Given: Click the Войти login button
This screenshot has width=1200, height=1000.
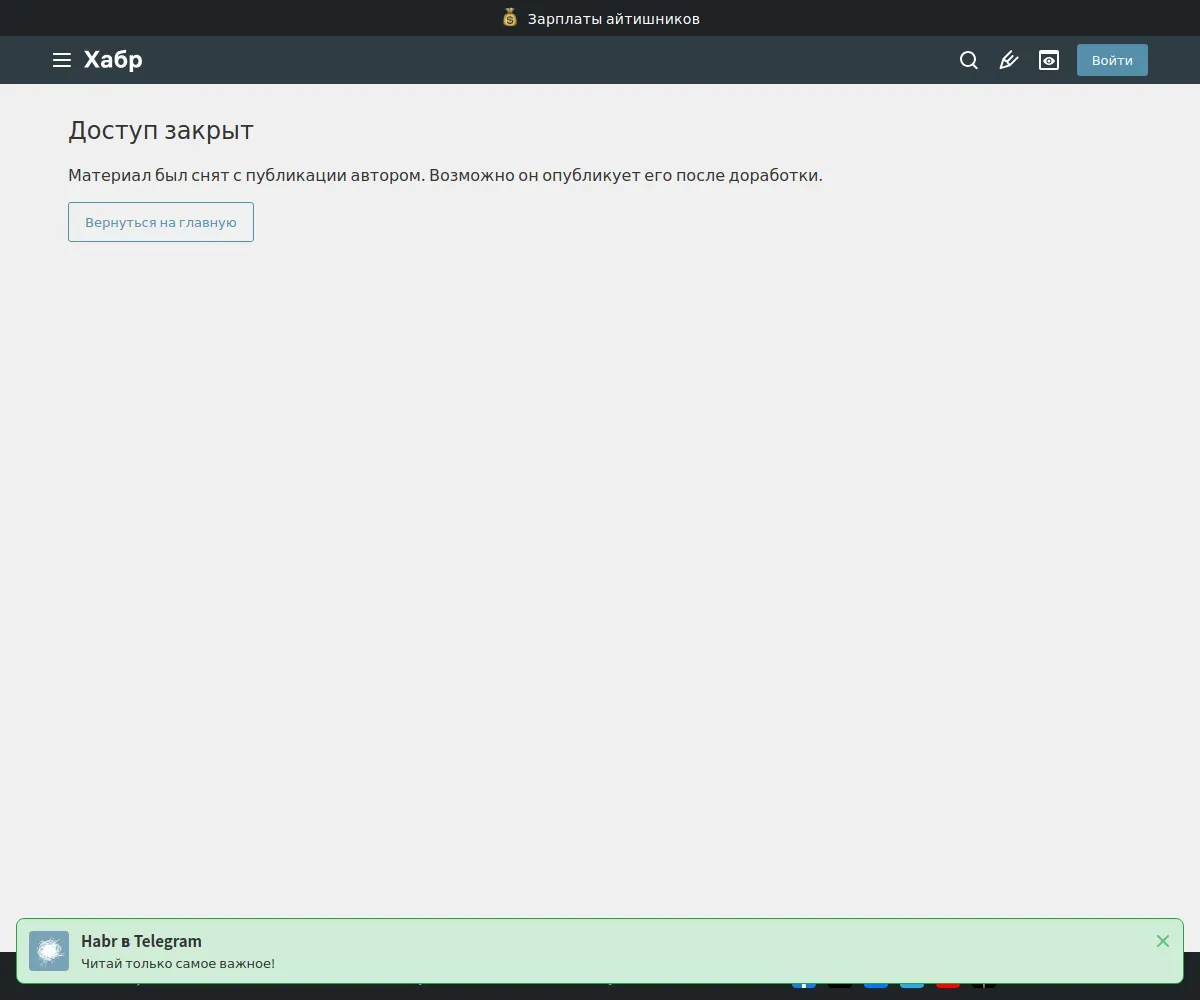Looking at the screenshot, I should point(1112,60).
